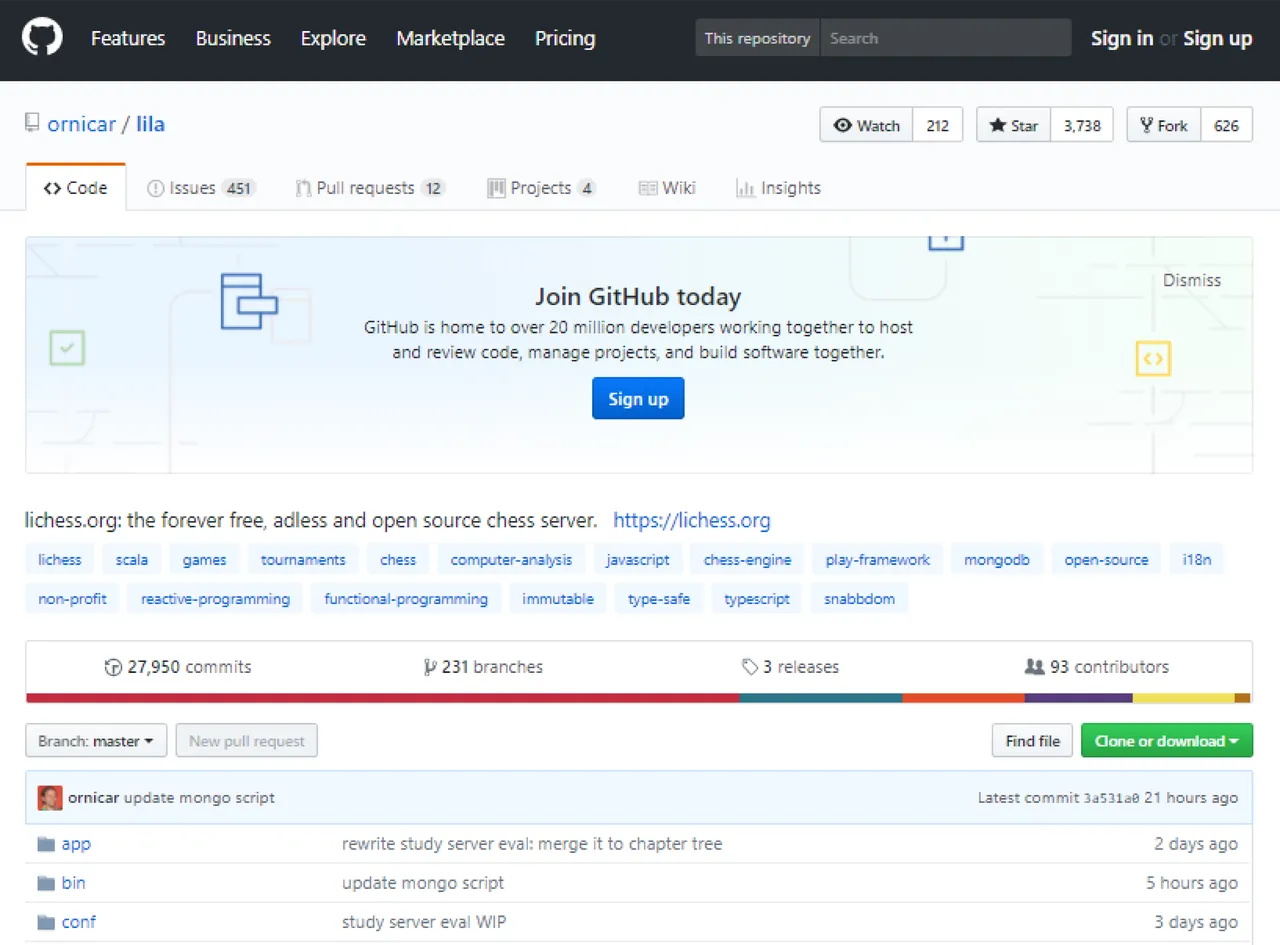Screen dimensions: 1280x945
Task: View the 3 releases
Action: click(790, 667)
